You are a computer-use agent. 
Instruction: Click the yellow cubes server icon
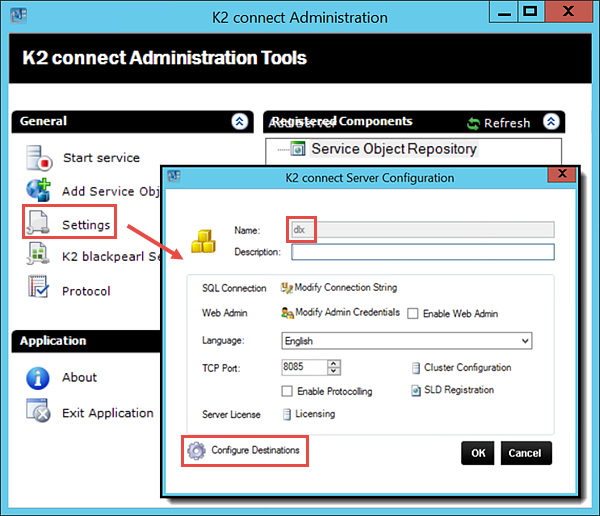point(203,241)
